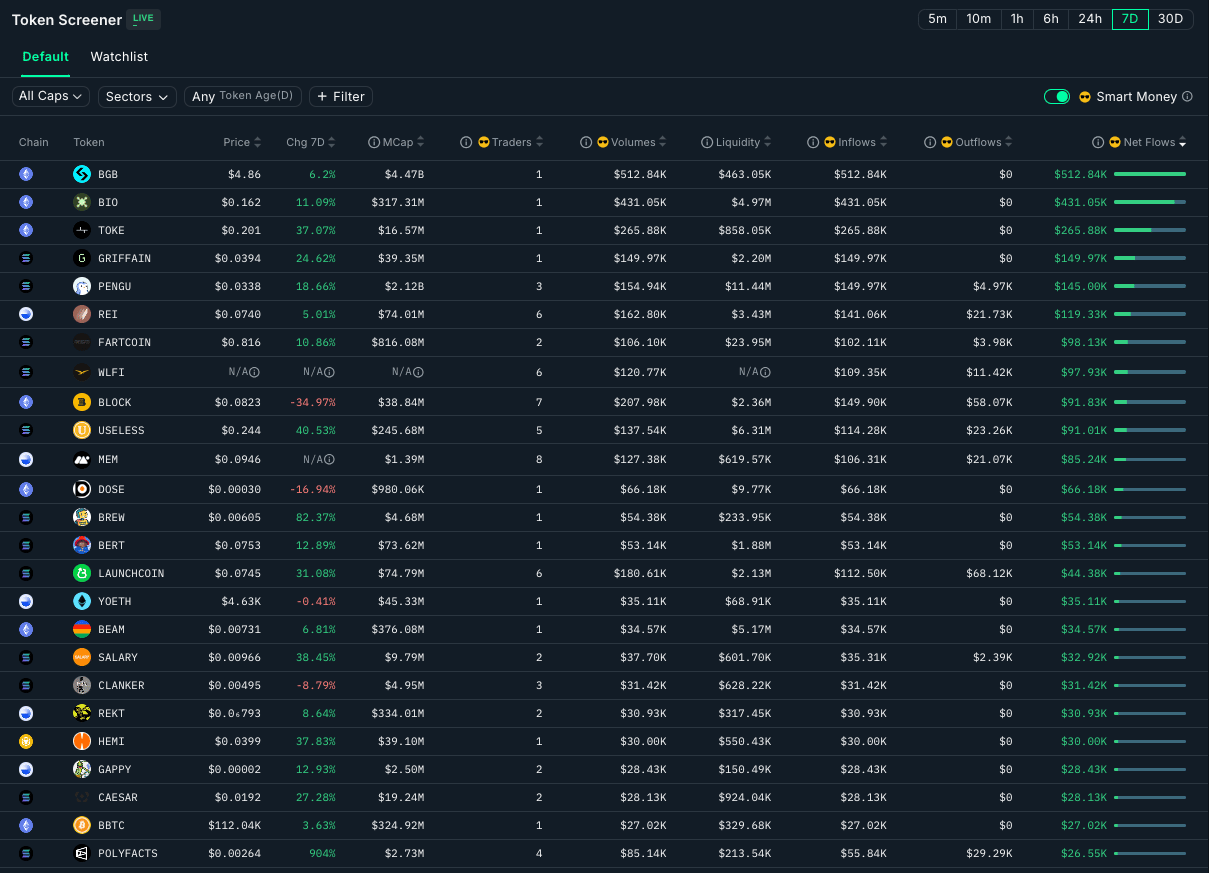Select the 24h timeframe
Image resolution: width=1209 pixels, height=873 pixels.
pos(1090,19)
